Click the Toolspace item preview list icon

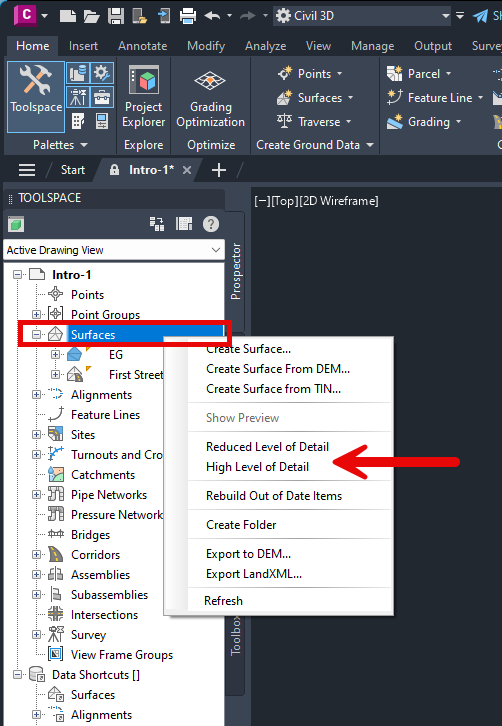[x=184, y=225]
